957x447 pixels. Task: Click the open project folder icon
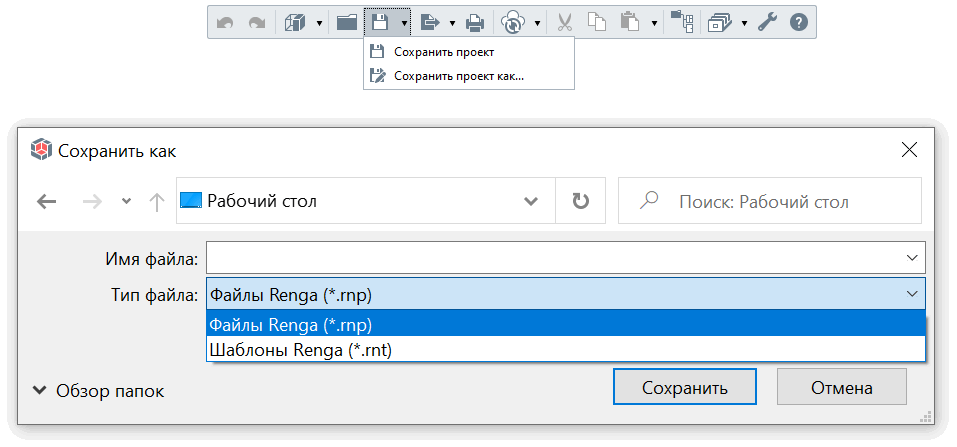tap(347, 23)
